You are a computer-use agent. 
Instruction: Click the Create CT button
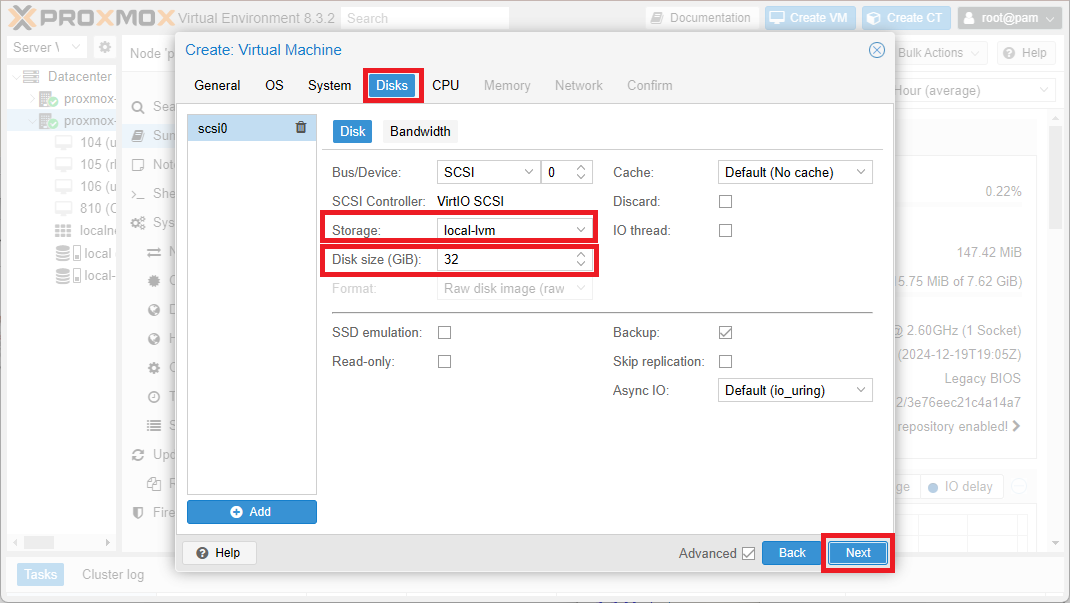point(906,18)
